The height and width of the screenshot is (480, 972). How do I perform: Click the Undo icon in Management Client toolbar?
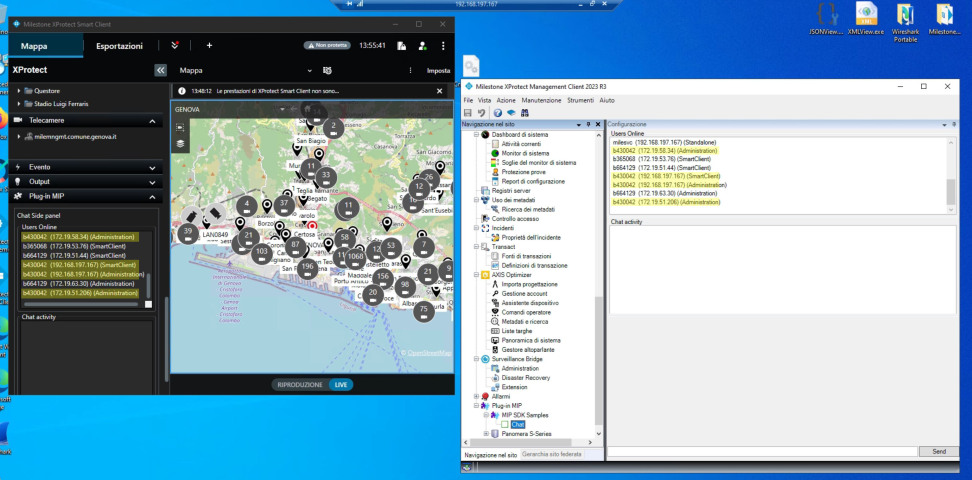click(x=482, y=113)
